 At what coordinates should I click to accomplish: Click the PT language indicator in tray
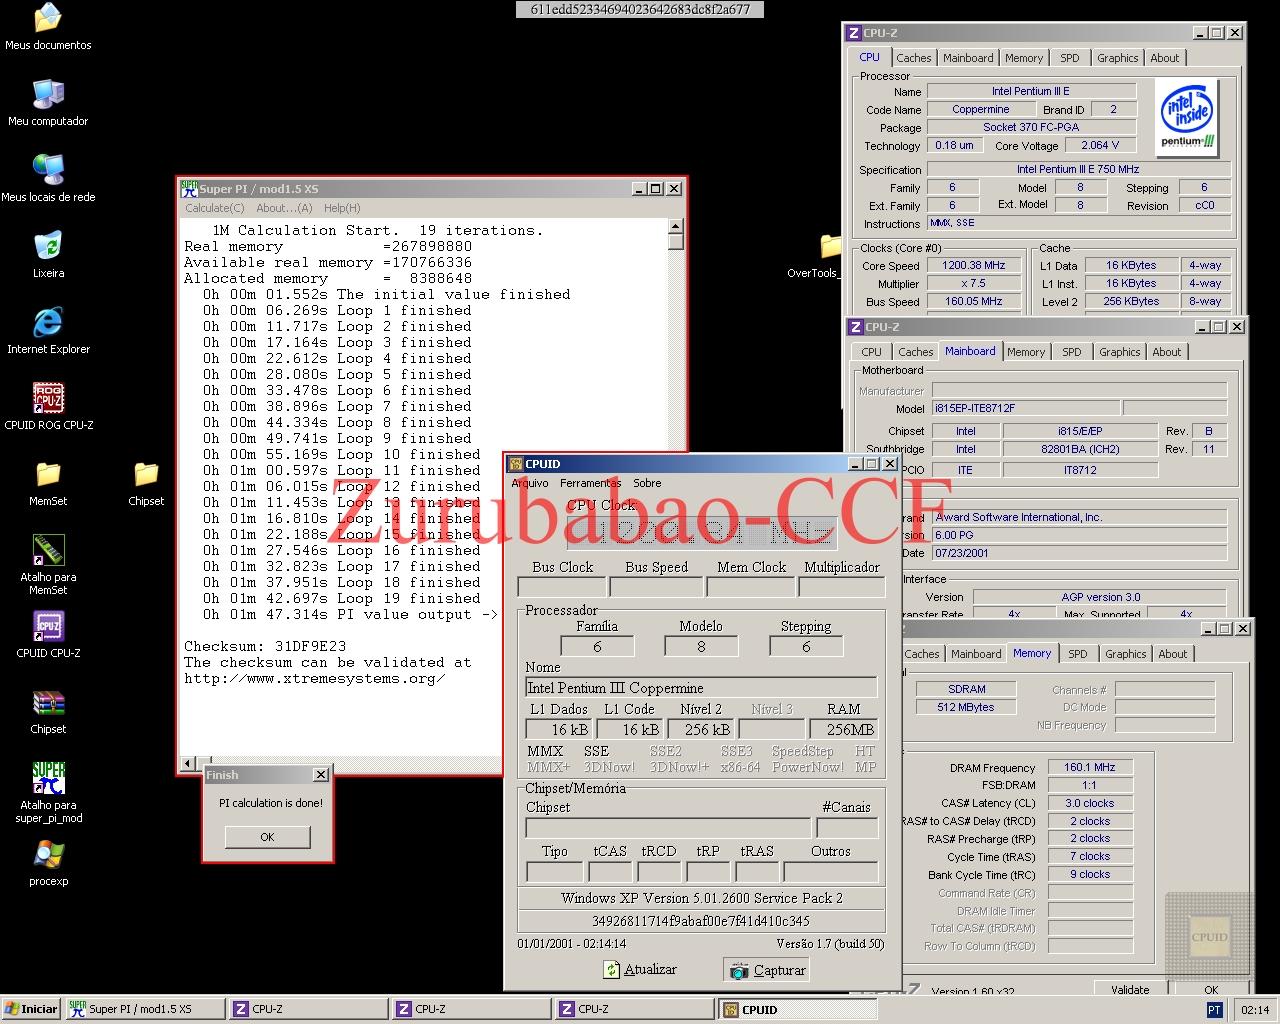coord(1214,1010)
